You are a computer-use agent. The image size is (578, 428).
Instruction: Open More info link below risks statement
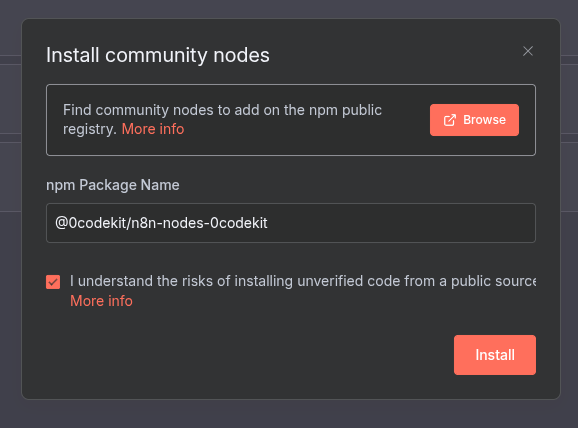click(x=101, y=301)
